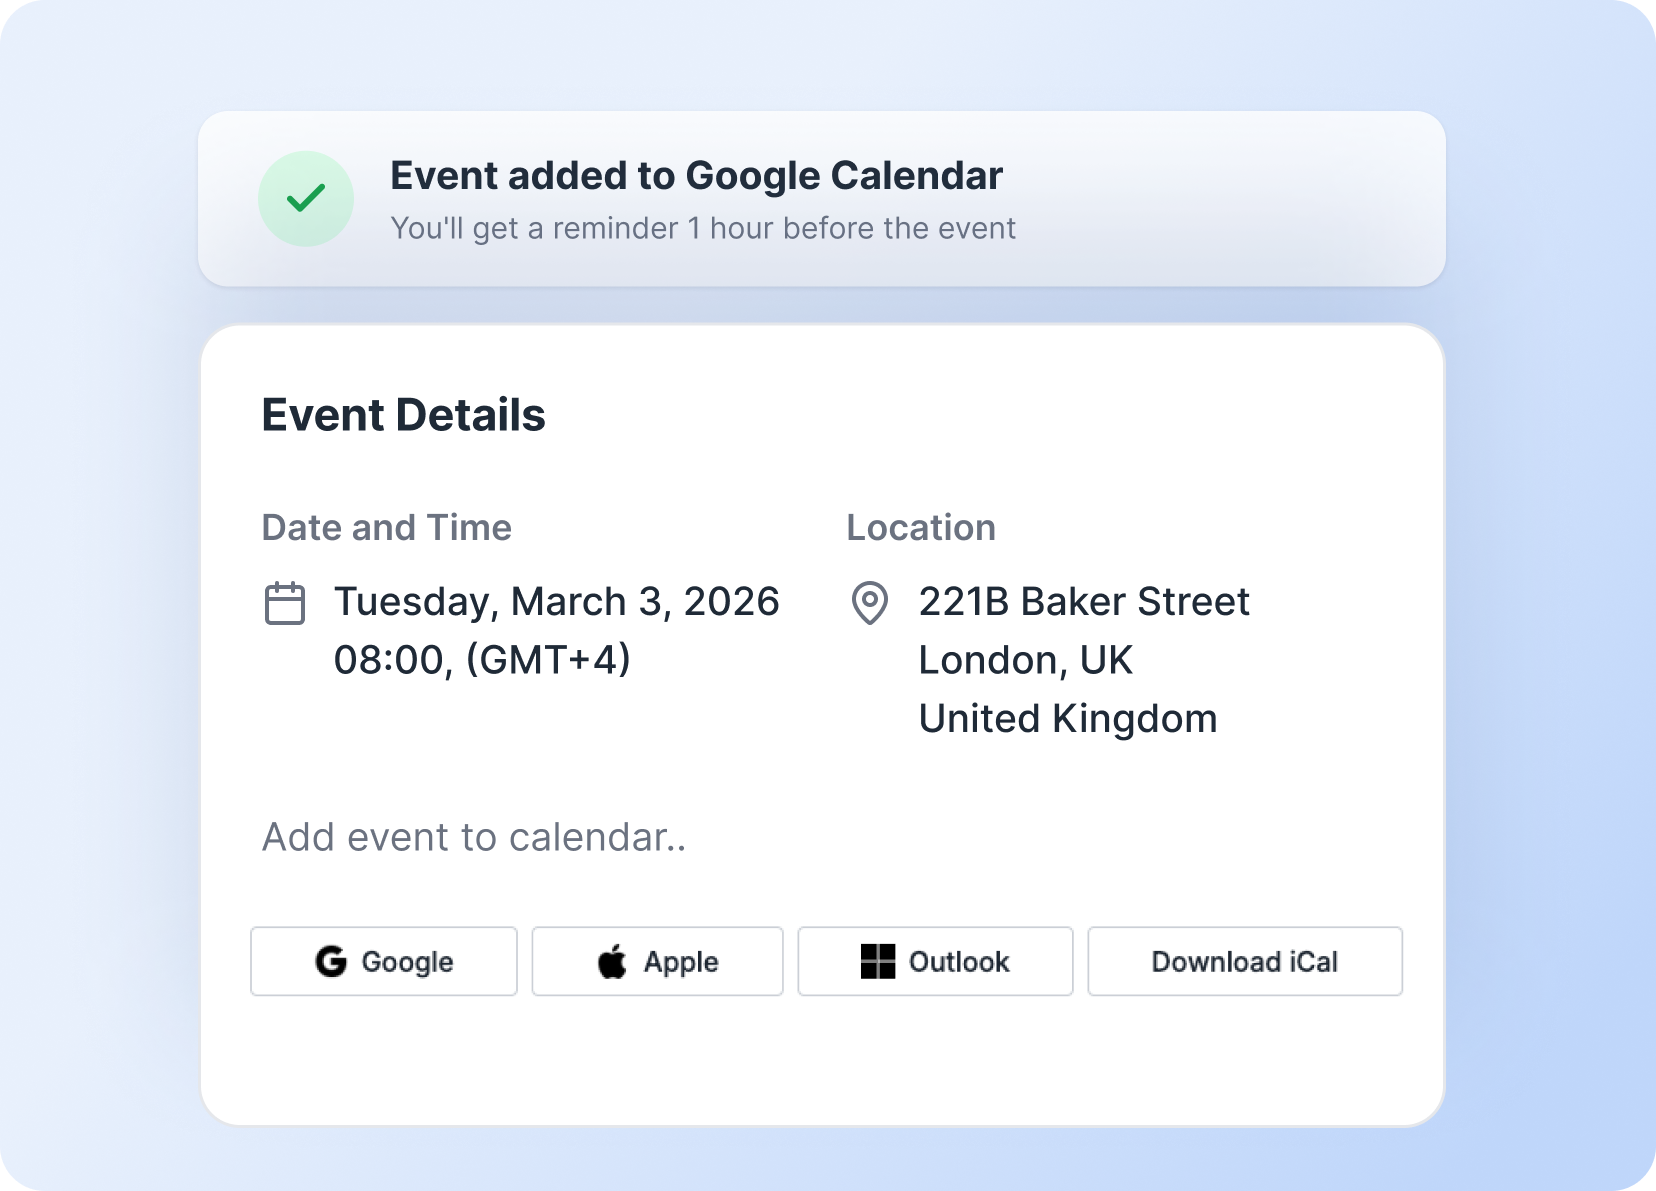
Task: Add event using the Google button
Action: tap(384, 961)
